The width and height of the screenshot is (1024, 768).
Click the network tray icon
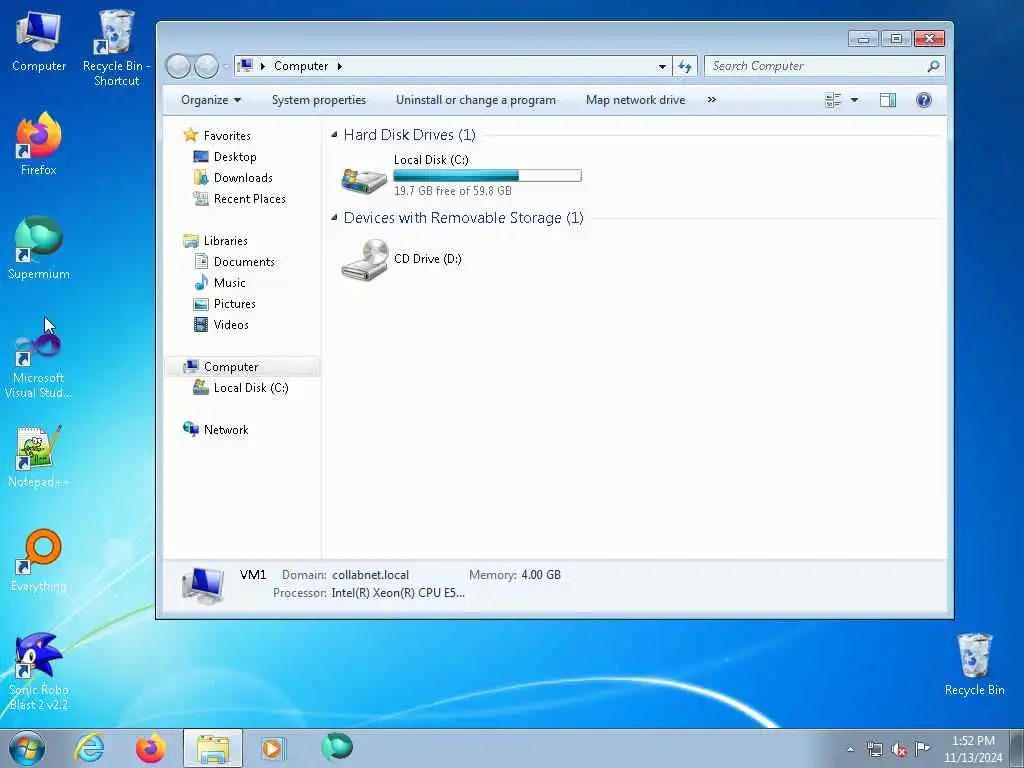click(x=875, y=749)
